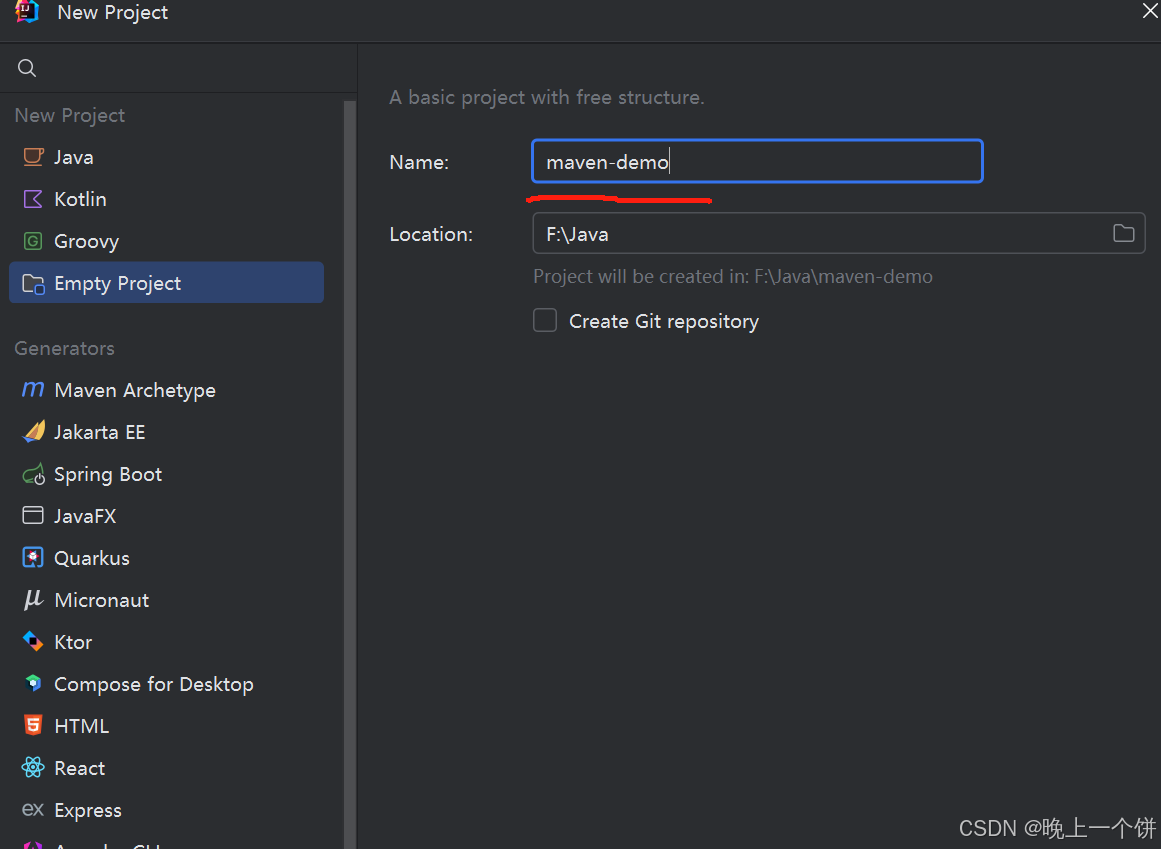Choose Micronaut generator
Screen dimensions: 1161x849
167,600
